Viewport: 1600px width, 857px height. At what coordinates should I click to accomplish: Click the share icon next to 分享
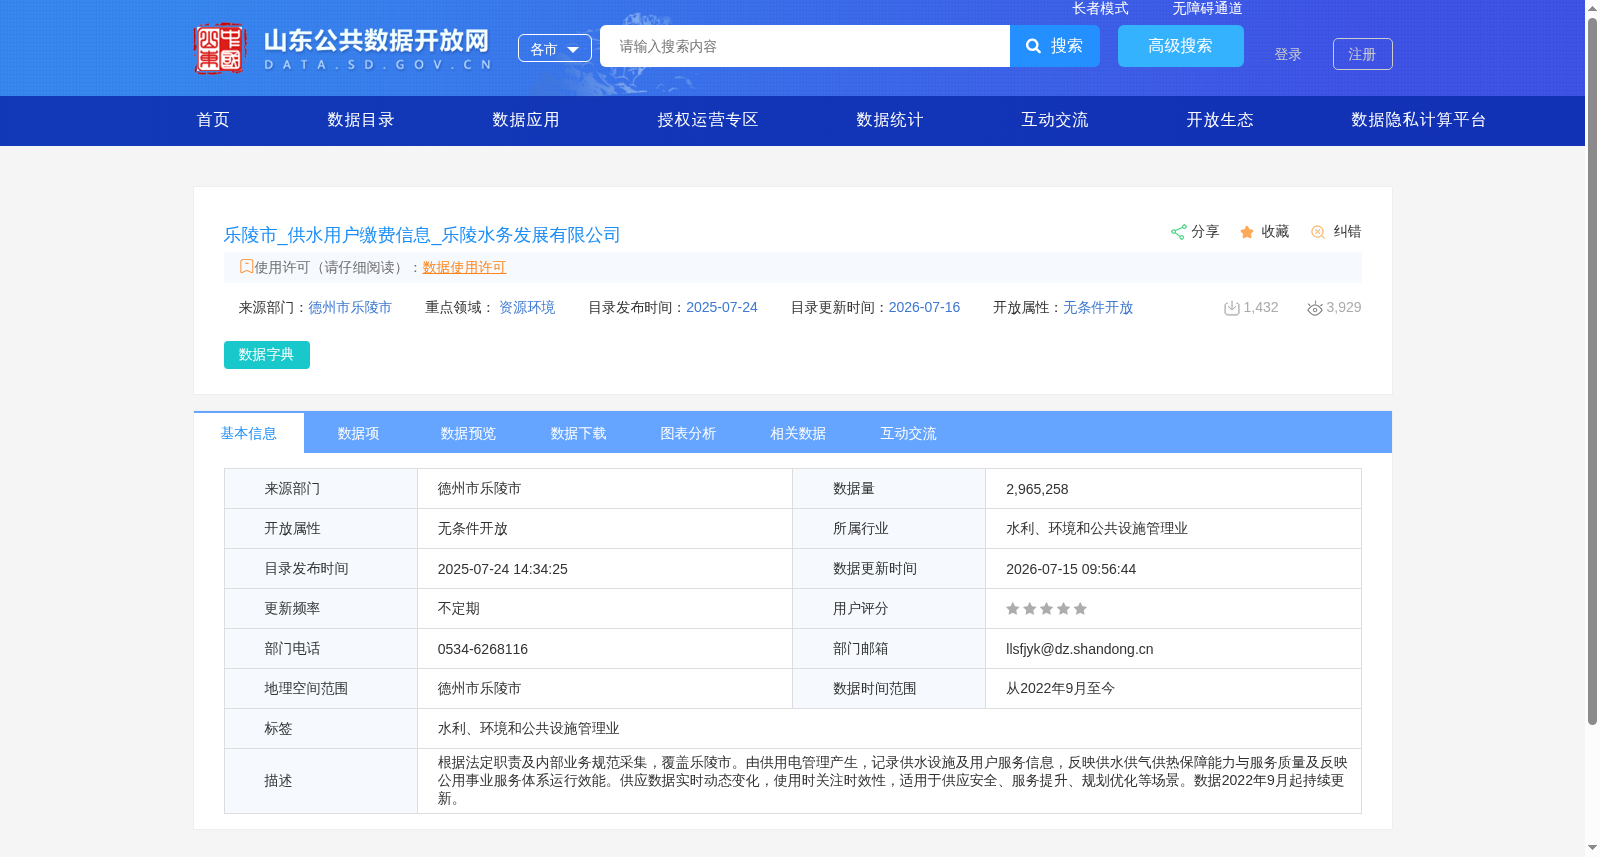pos(1178,232)
